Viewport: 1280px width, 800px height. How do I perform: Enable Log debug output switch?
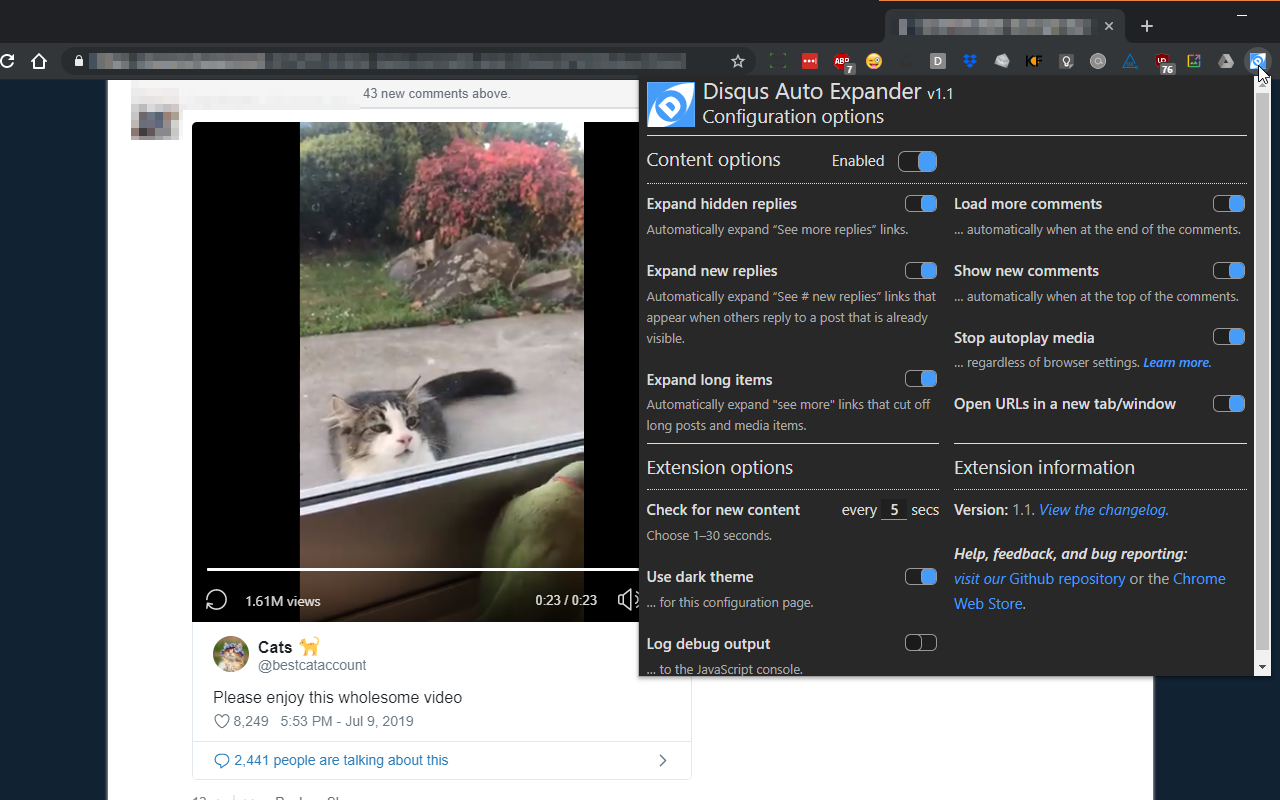pos(921,643)
